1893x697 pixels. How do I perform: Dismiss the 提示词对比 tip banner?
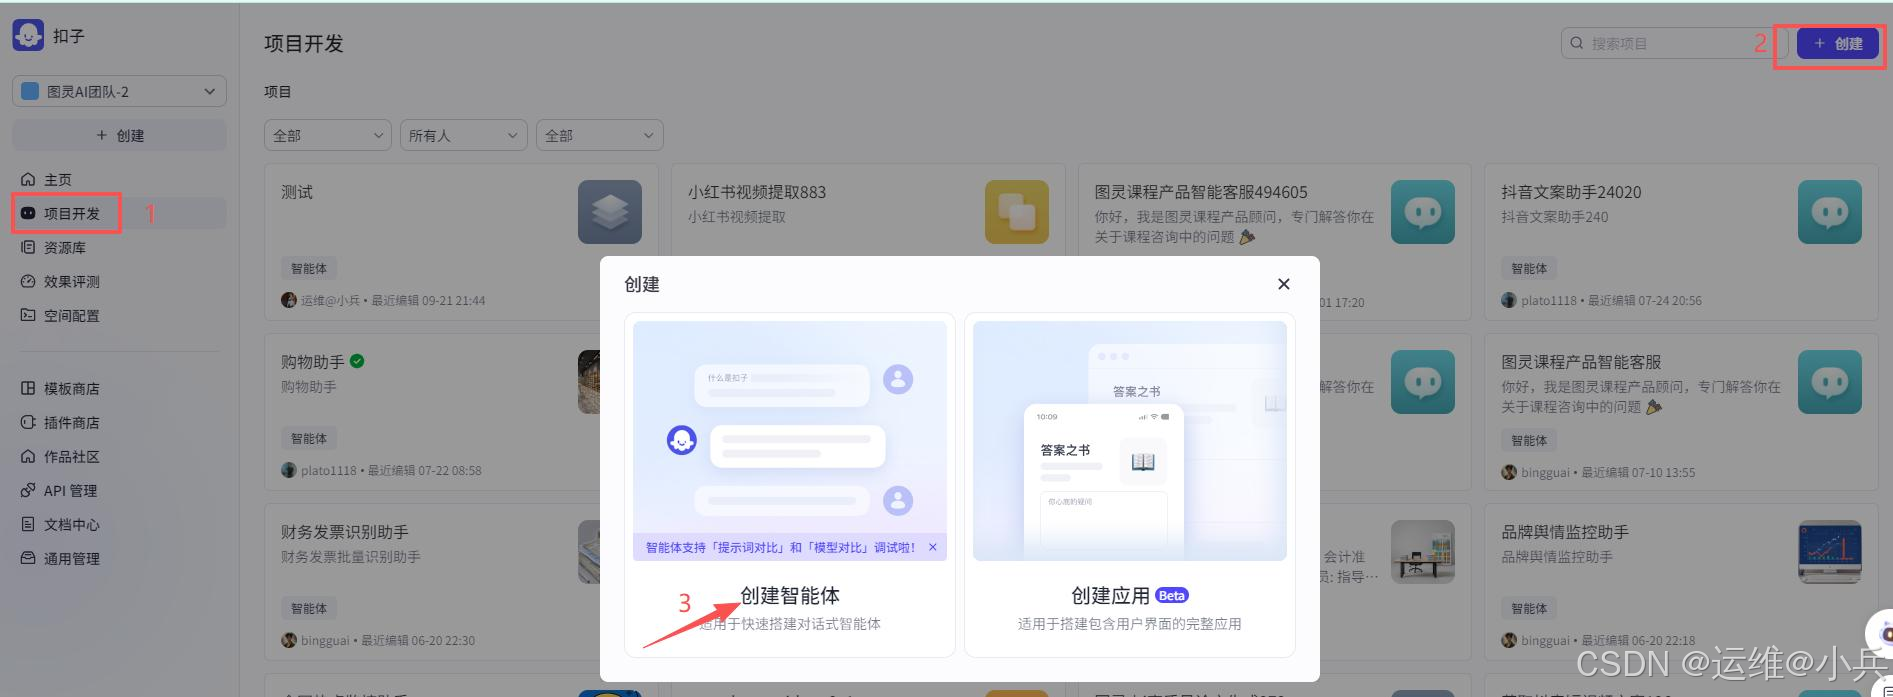click(x=933, y=547)
